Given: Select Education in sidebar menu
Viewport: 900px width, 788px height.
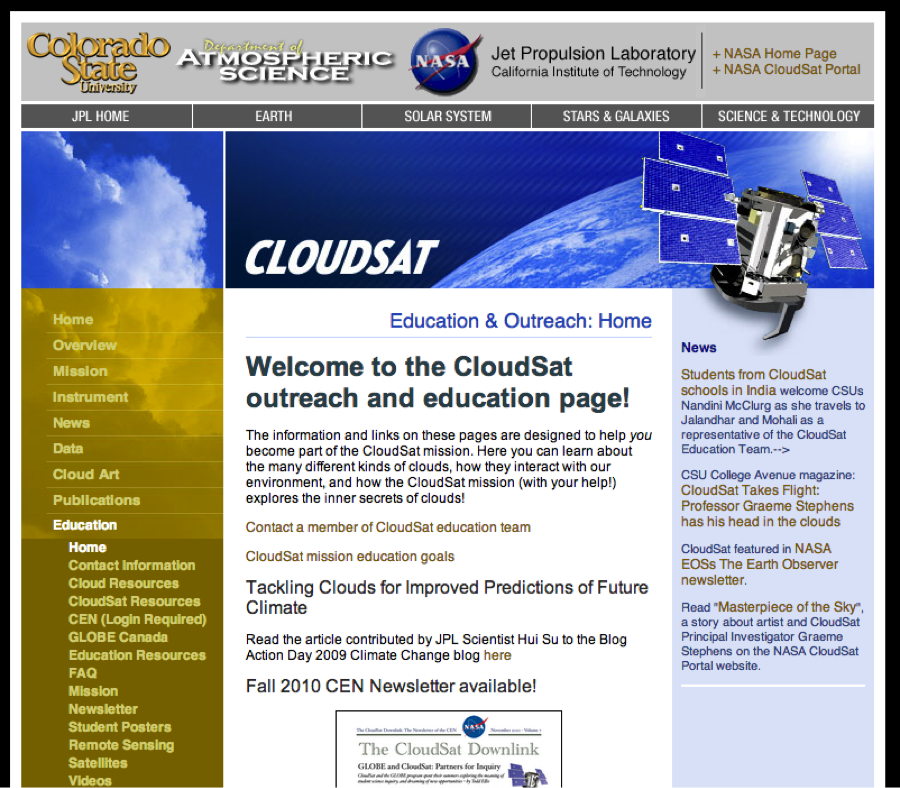Looking at the screenshot, I should pos(84,525).
